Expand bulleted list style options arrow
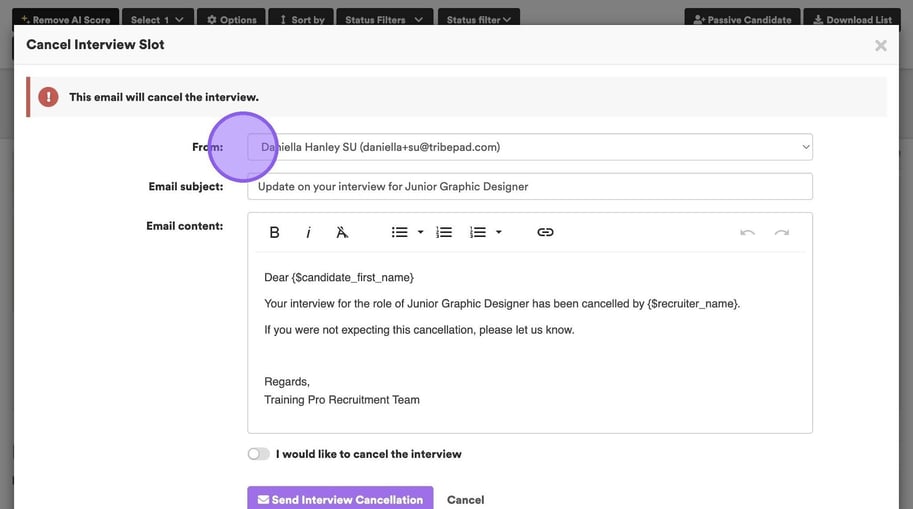This screenshot has height=509, width=913. [x=420, y=232]
